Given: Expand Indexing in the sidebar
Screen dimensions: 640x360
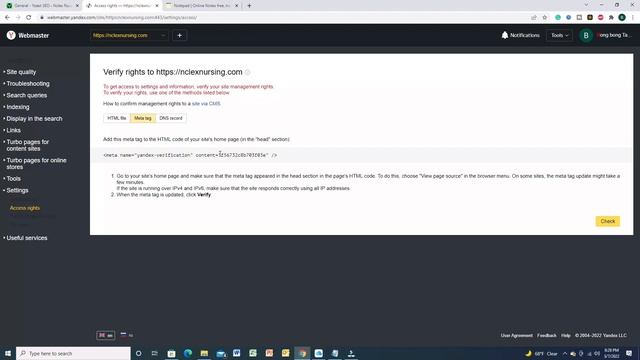Looking at the screenshot, I should click(18, 107).
